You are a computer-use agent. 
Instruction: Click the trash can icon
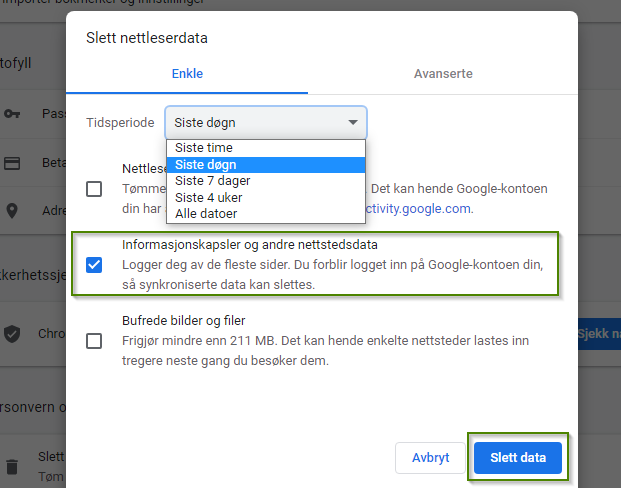13,466
